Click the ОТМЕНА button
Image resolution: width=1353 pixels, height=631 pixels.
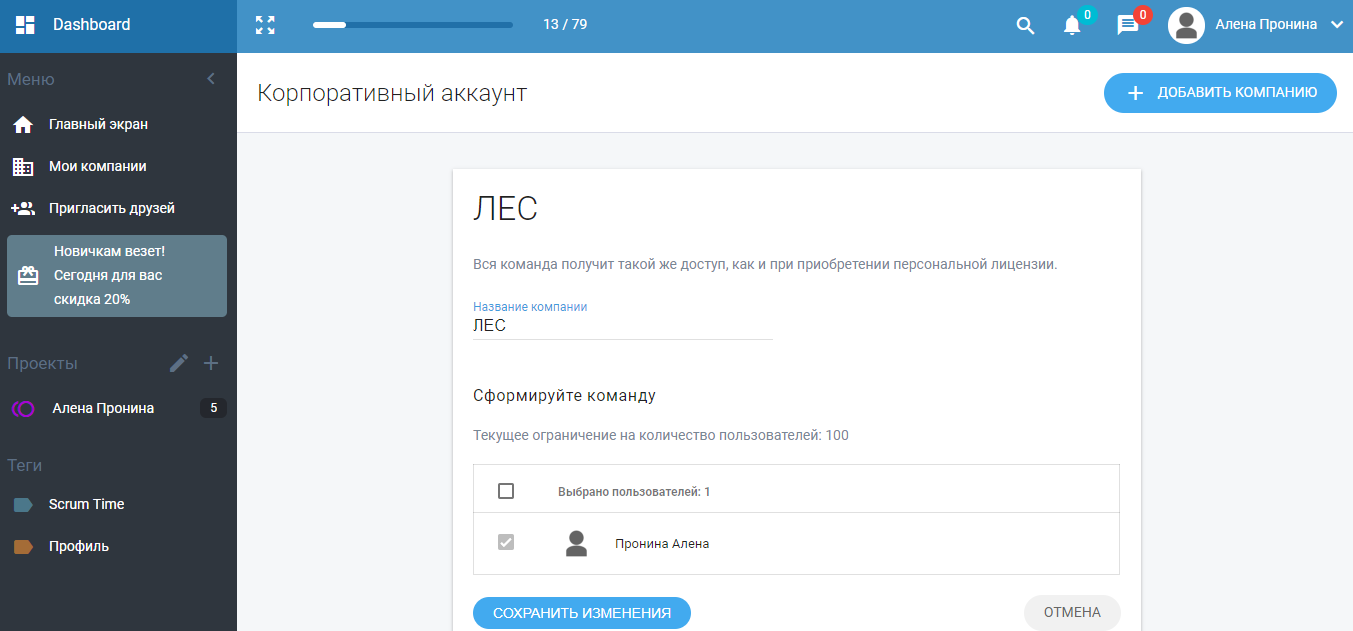(1072, 613)
